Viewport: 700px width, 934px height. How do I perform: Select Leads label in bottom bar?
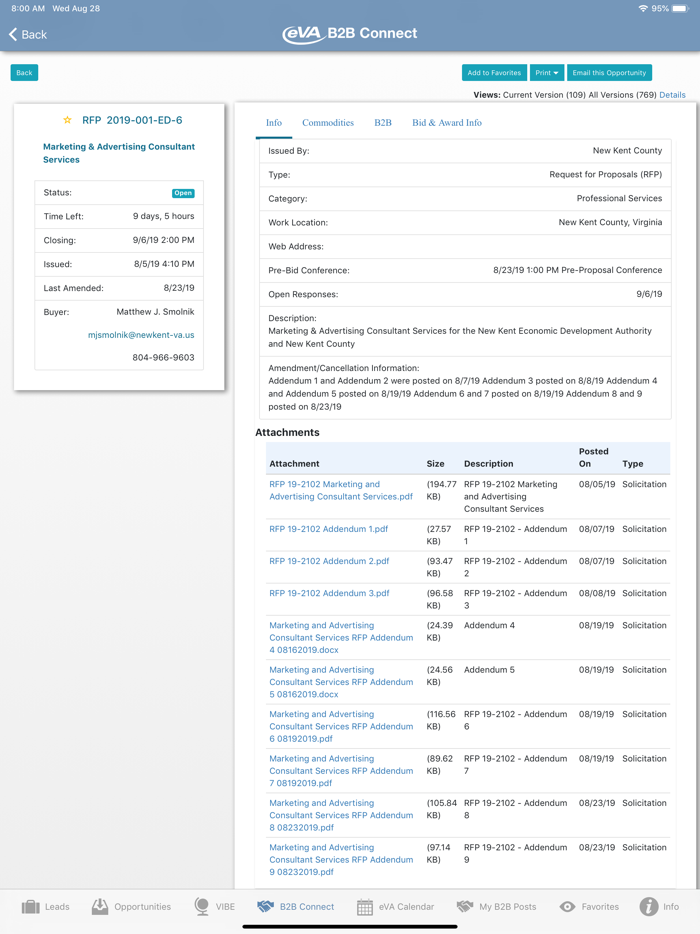[57, 907]
